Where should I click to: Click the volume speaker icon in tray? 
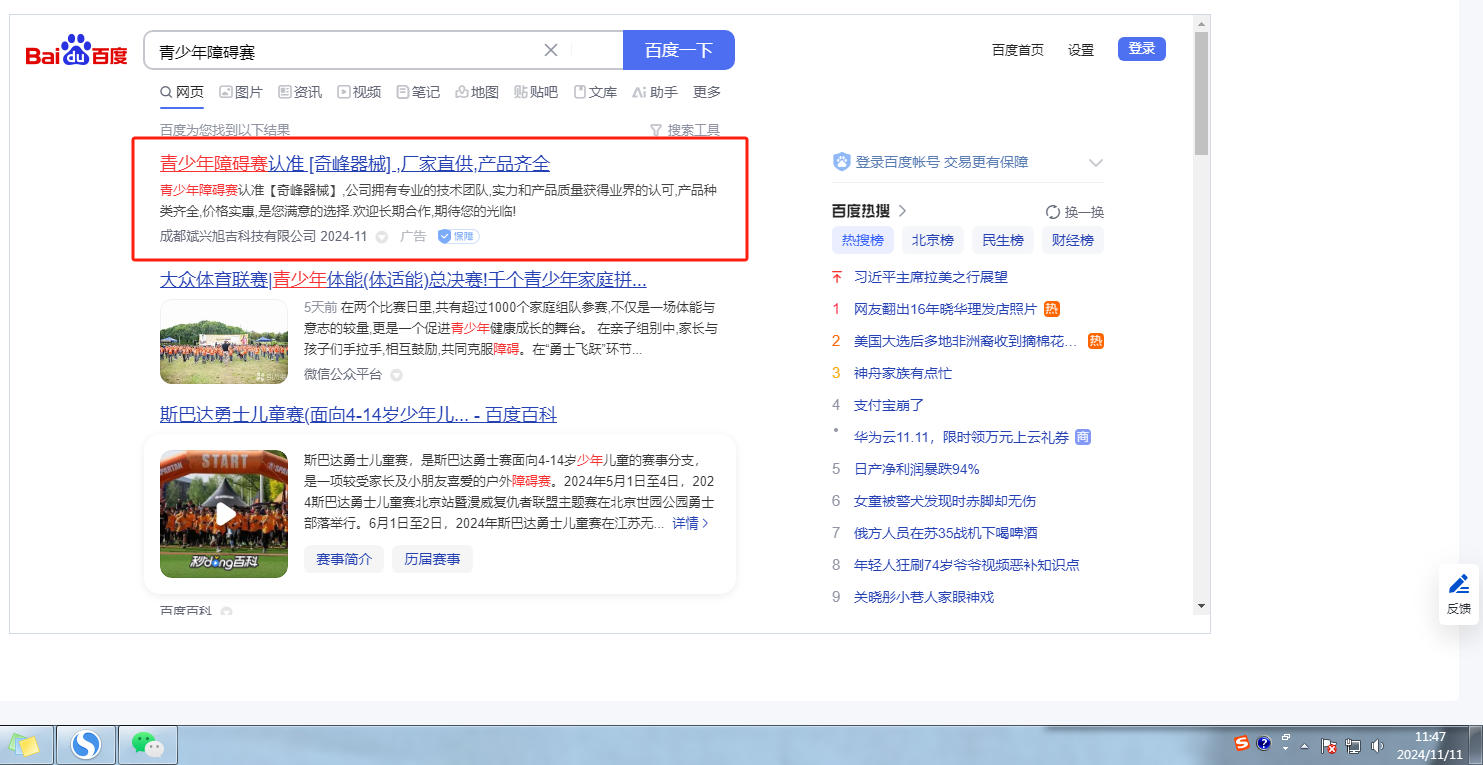point(1377,745)
